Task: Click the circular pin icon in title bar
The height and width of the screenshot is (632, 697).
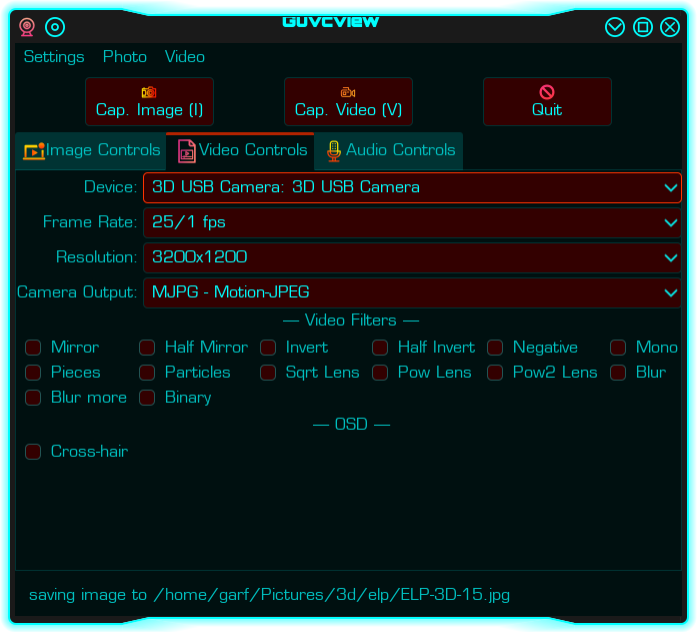Action: pyautogui.click(x=55, y=27)
